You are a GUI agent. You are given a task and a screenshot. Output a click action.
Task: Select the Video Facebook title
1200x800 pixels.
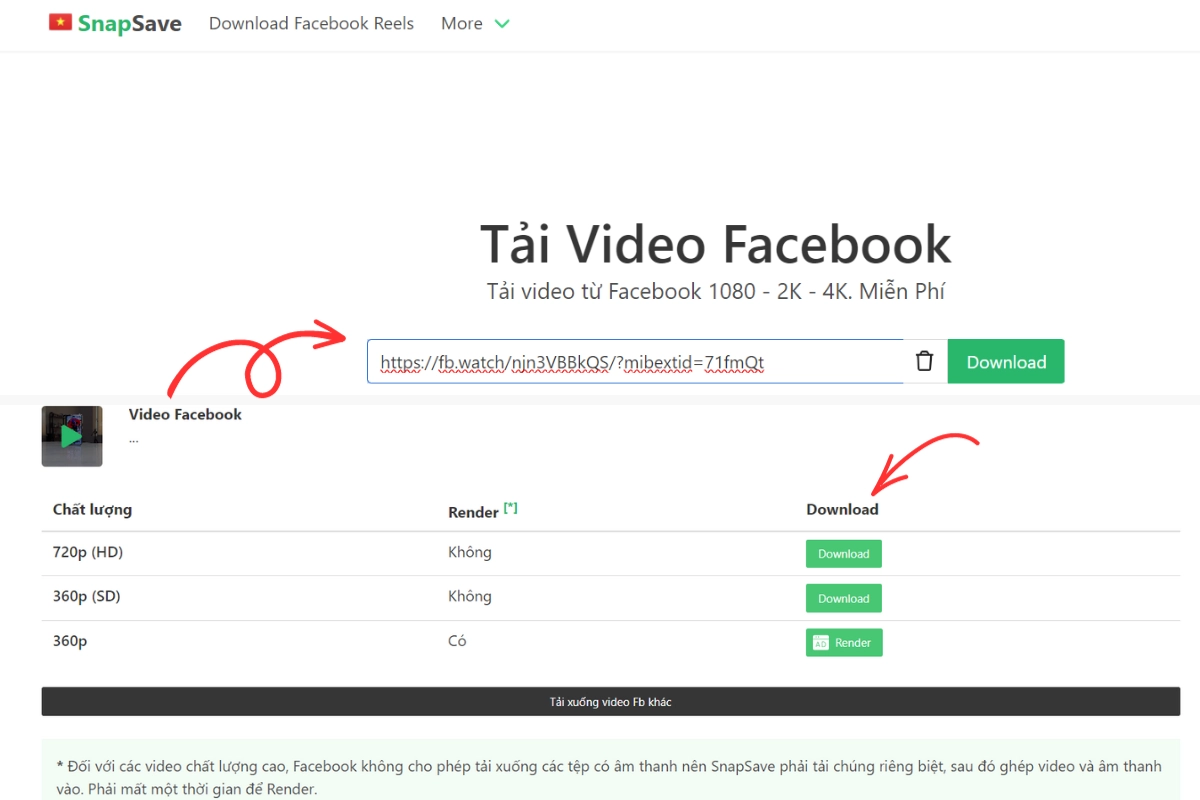tap(184, 413)
